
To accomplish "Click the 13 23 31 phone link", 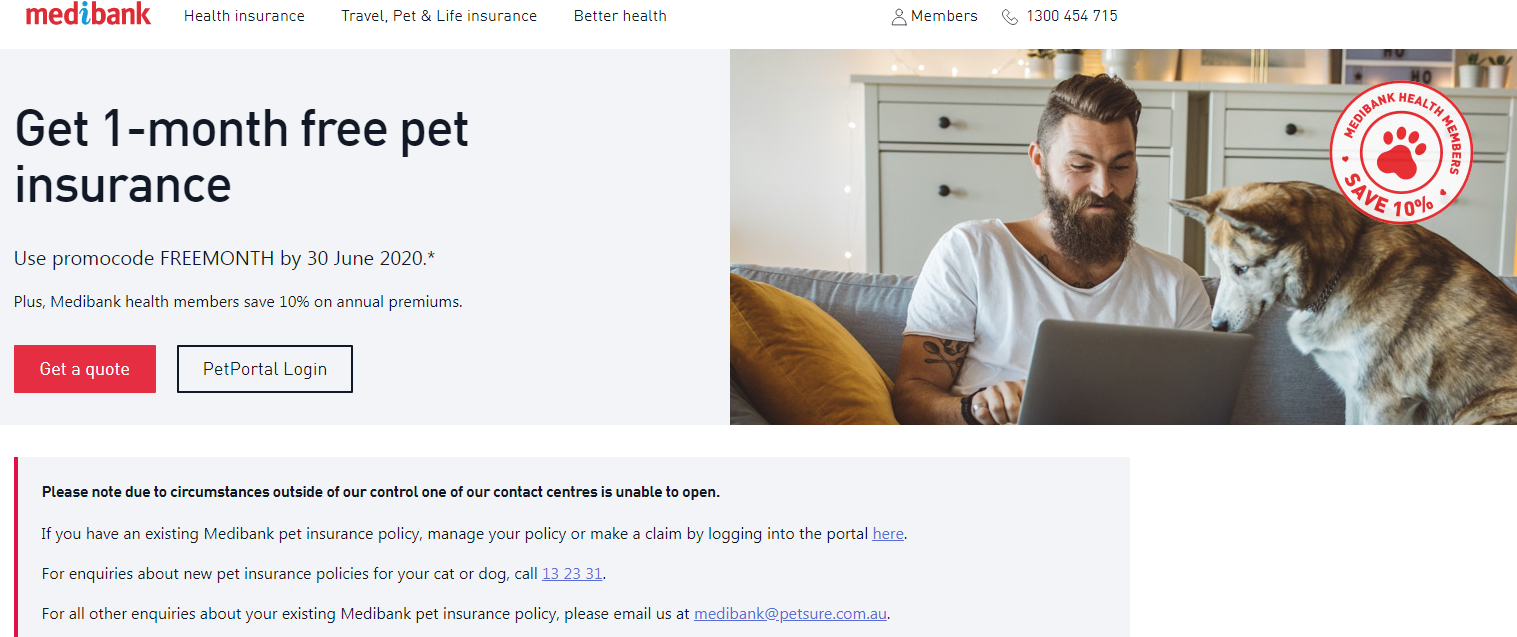I will (572, 574).
